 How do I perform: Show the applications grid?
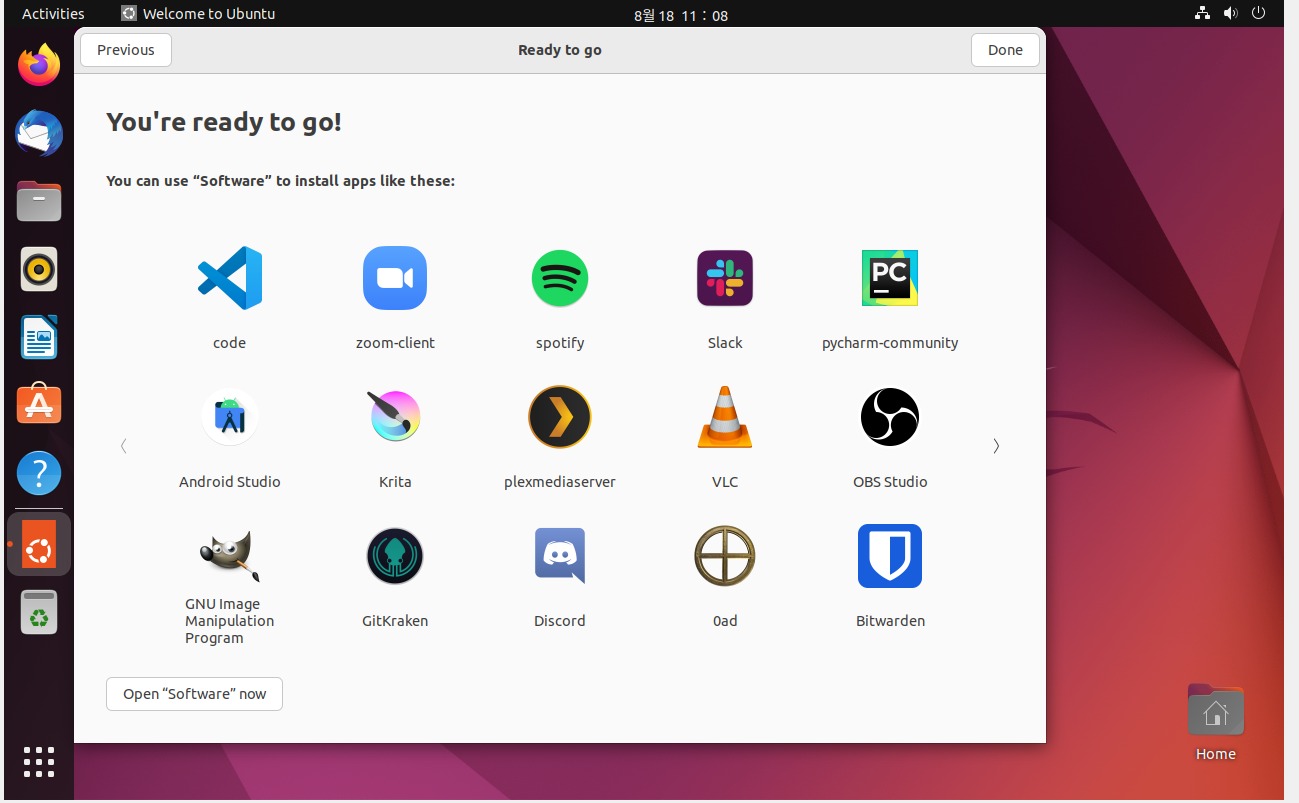pyautogui.click(x=39, y=761)
